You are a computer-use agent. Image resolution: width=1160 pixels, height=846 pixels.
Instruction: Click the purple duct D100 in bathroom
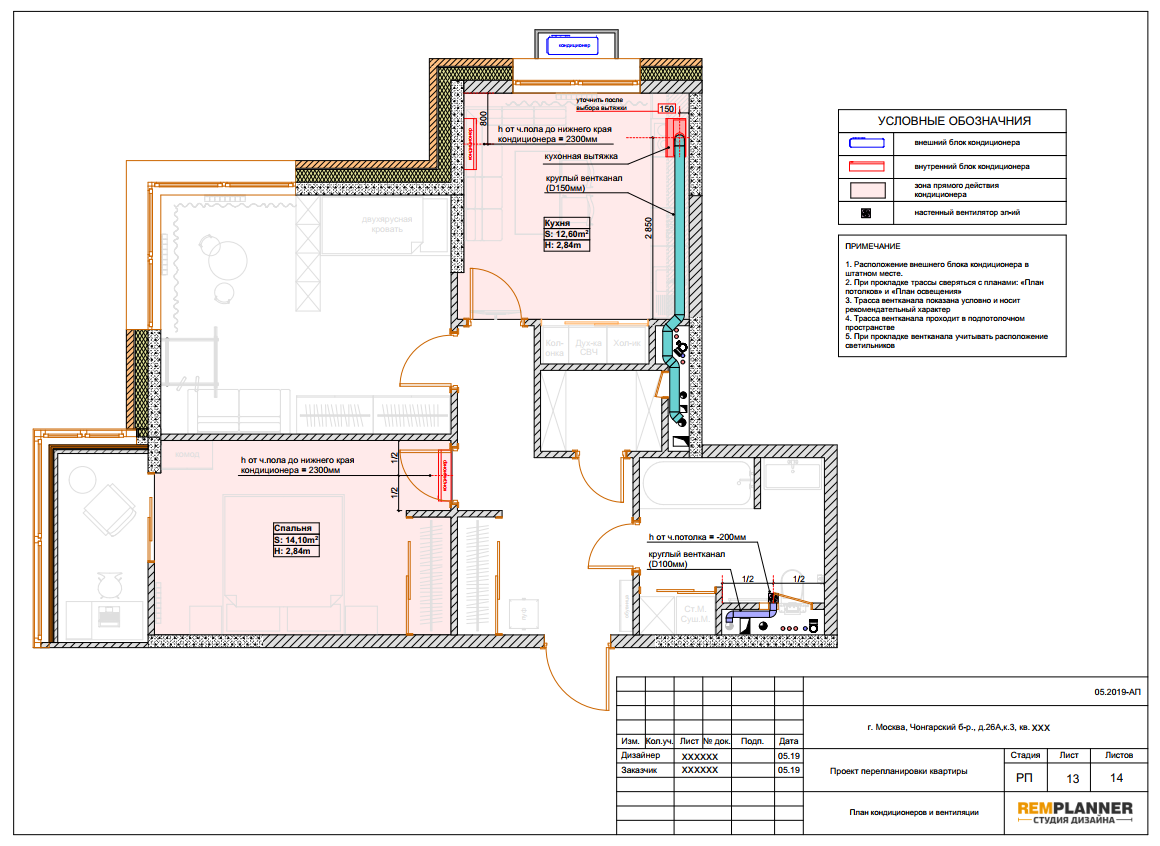[x=751, y=613]
